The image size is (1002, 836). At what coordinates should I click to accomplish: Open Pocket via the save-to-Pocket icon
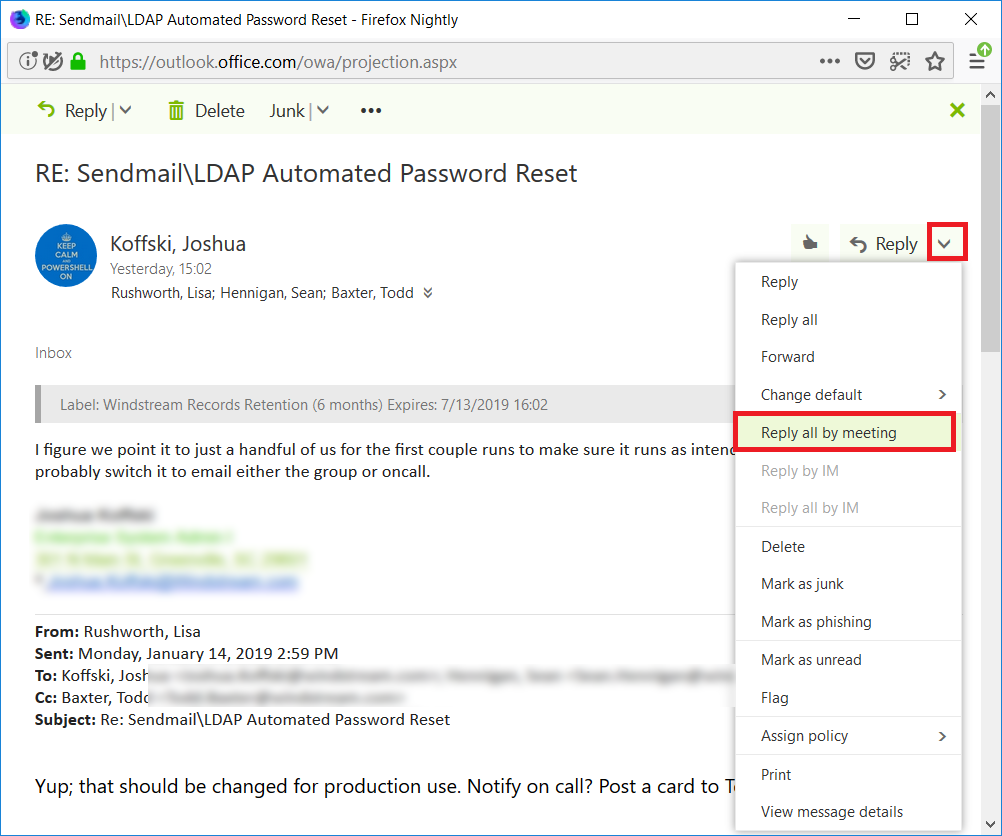tap(864, 60)
